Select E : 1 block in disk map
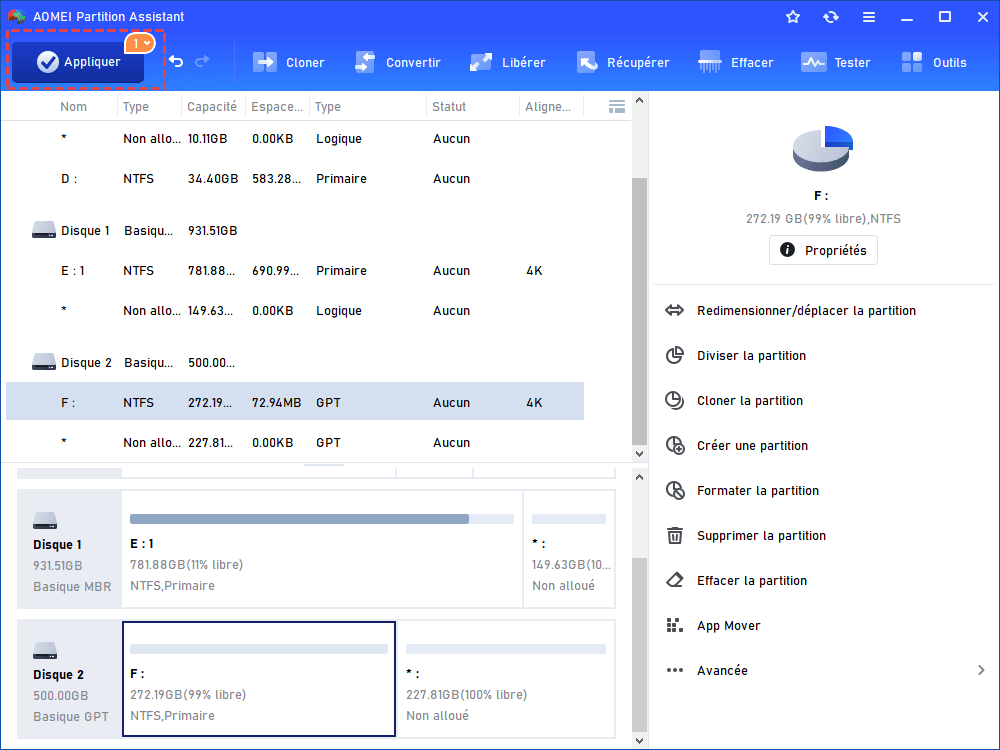The height and width of the screenshot is (750, 1000). tap(321, 549)
